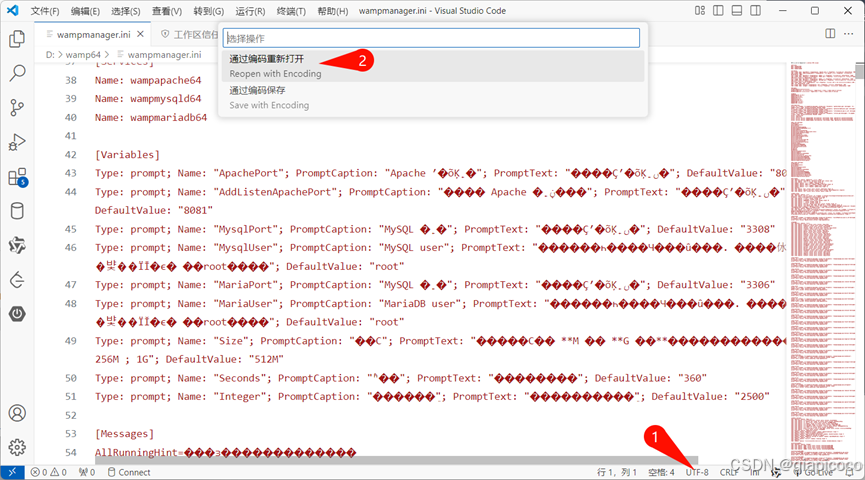865x480 pixels.
Task: Click the Name: wampapache64 line
Action: click(148, 80)
